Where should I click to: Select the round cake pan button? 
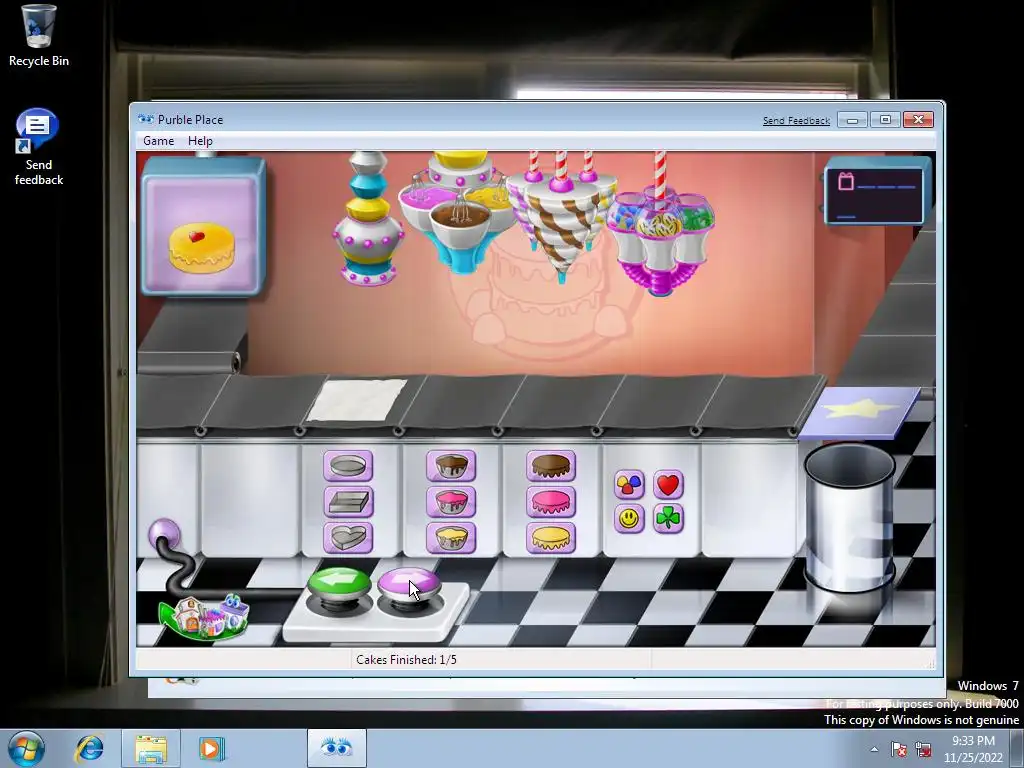348,466
